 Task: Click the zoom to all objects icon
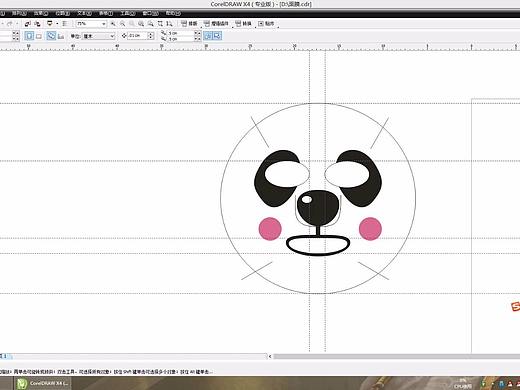pos(141,24)
